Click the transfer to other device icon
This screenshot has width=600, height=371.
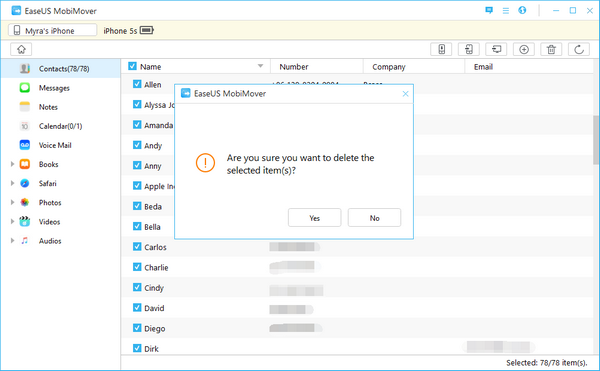point(469,49)
